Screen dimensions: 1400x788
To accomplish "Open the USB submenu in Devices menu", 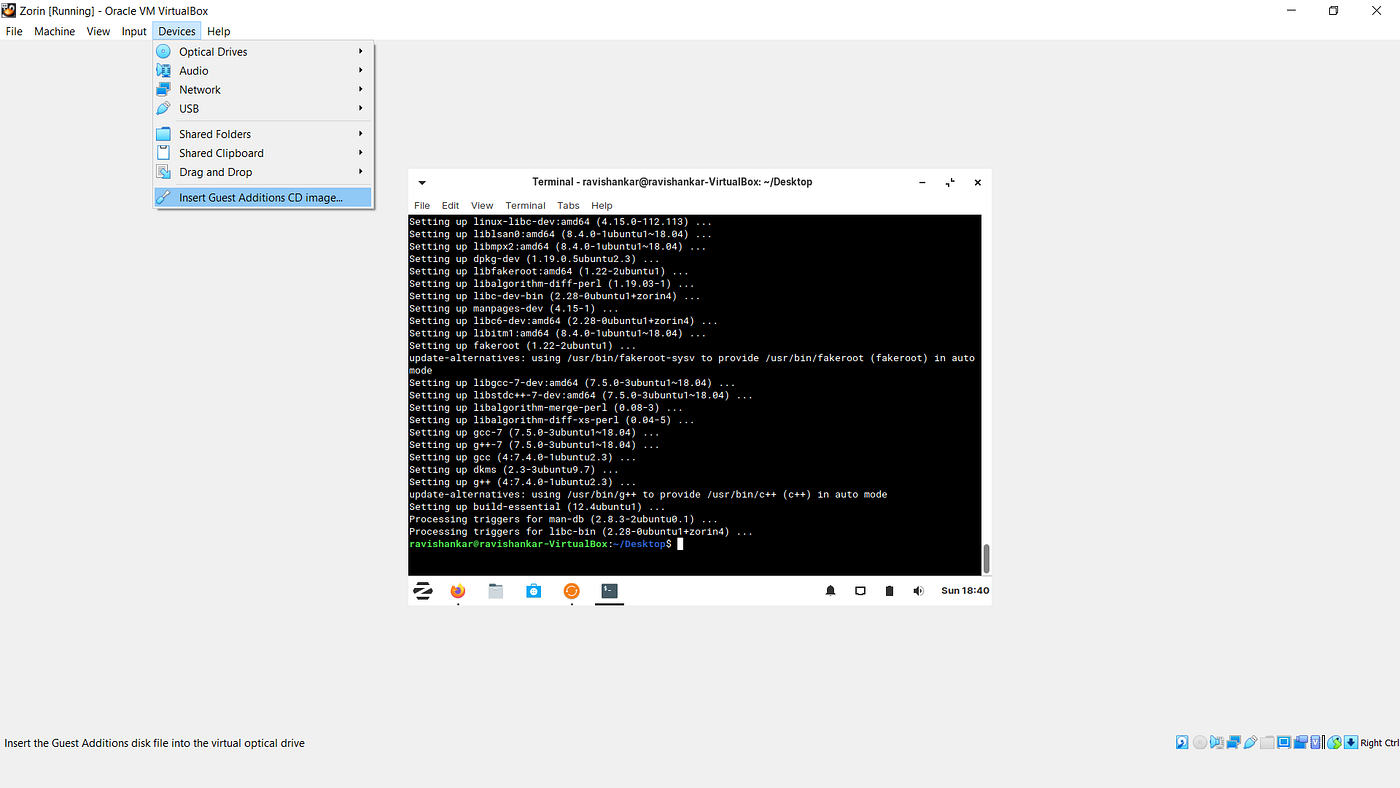I will pyautogui.click(x=263, y=108).
